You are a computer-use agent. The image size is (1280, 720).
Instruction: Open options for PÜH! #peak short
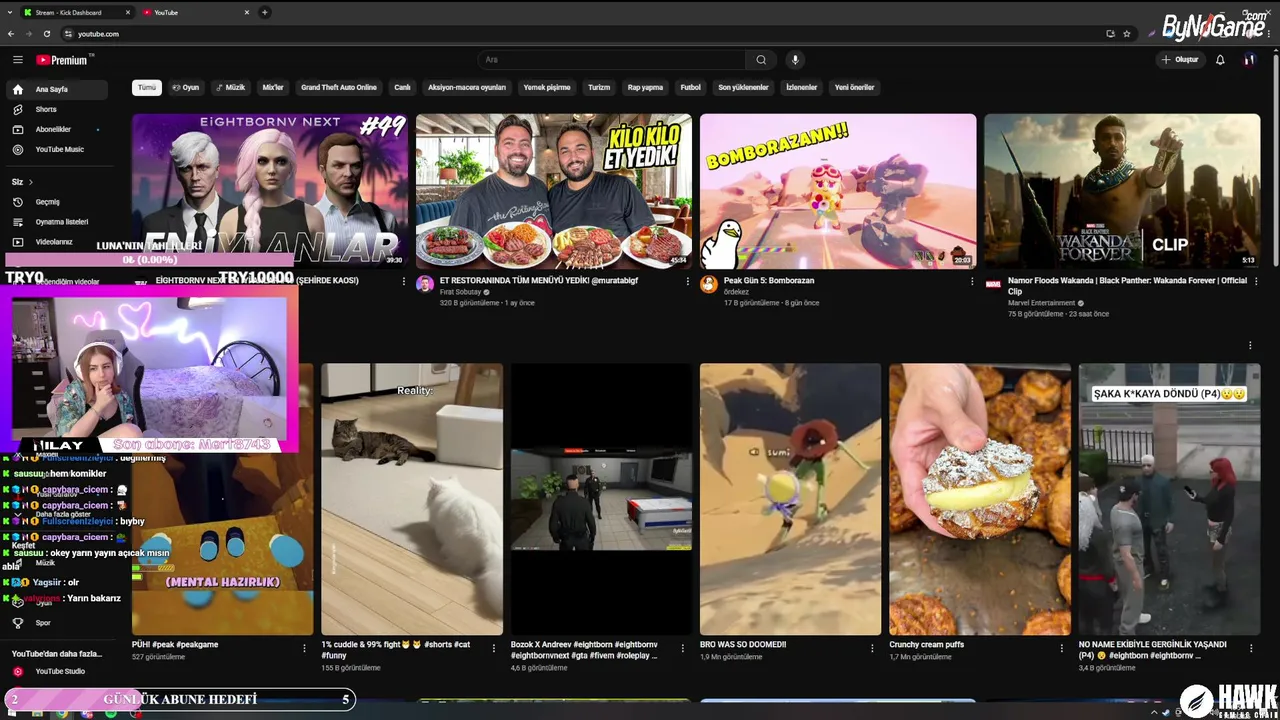(x=305, y=648)
